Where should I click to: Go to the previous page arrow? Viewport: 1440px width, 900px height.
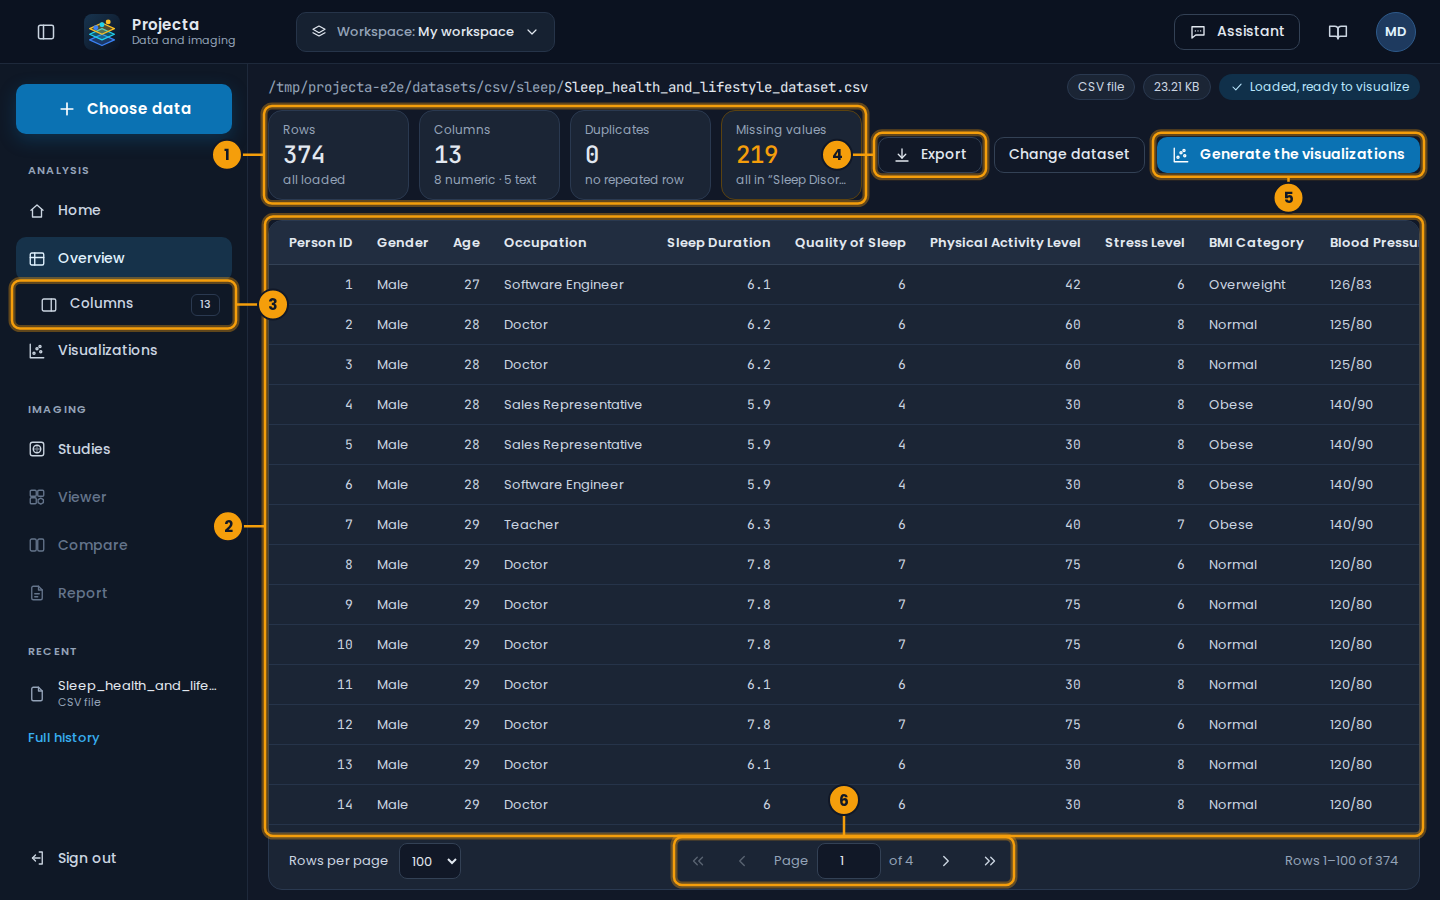click(742, 861)
